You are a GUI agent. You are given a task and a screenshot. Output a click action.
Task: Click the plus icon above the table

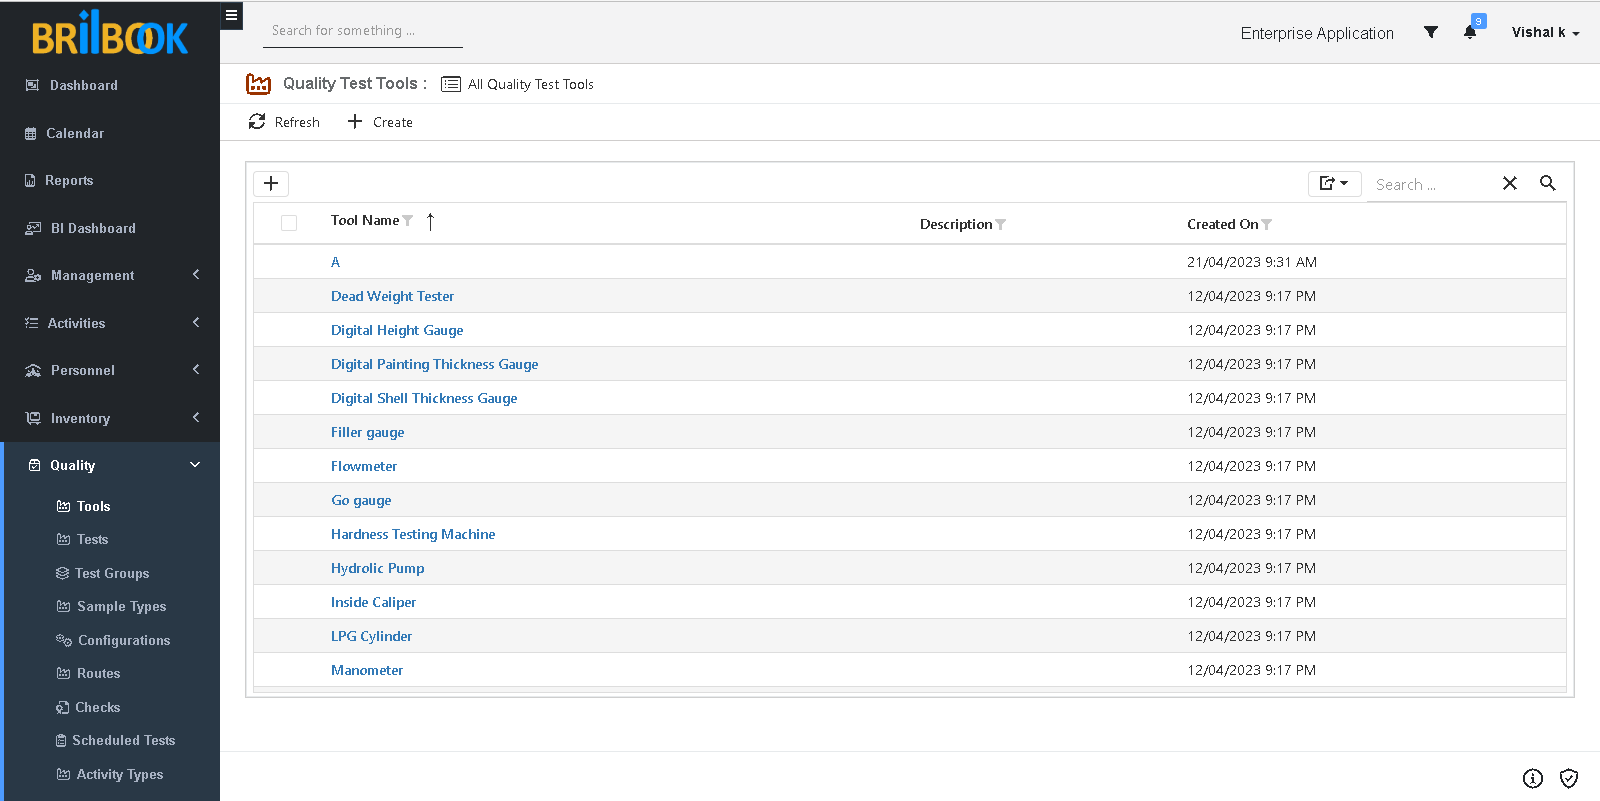tap(271, 183)
